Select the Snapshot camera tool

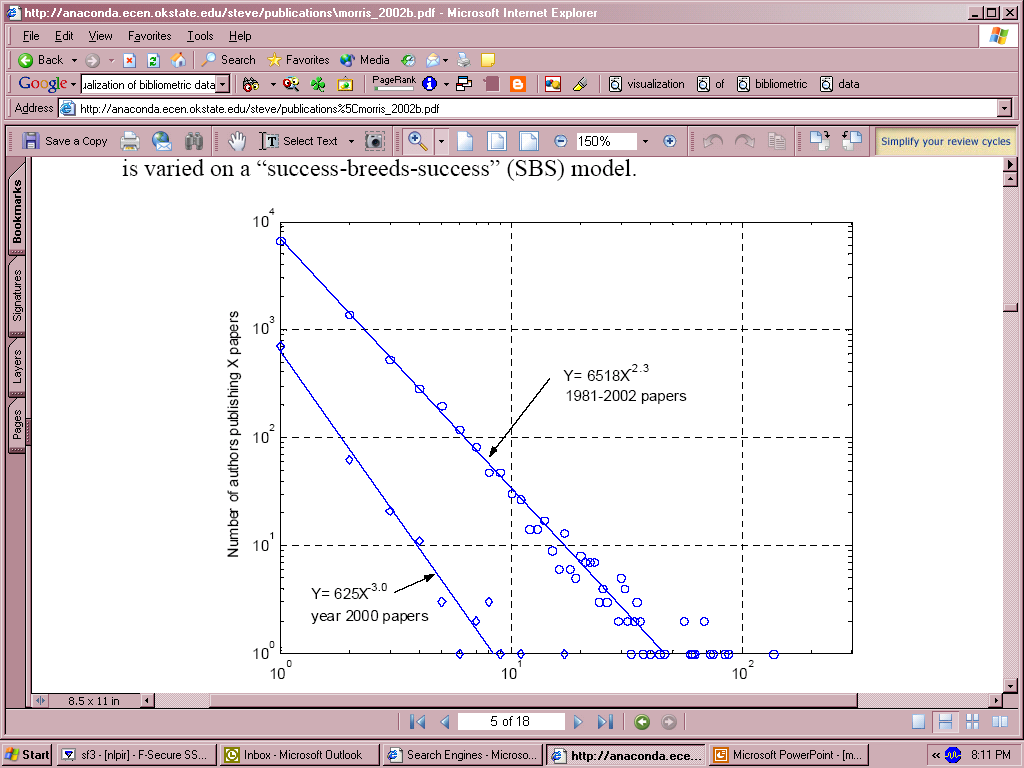374,141
